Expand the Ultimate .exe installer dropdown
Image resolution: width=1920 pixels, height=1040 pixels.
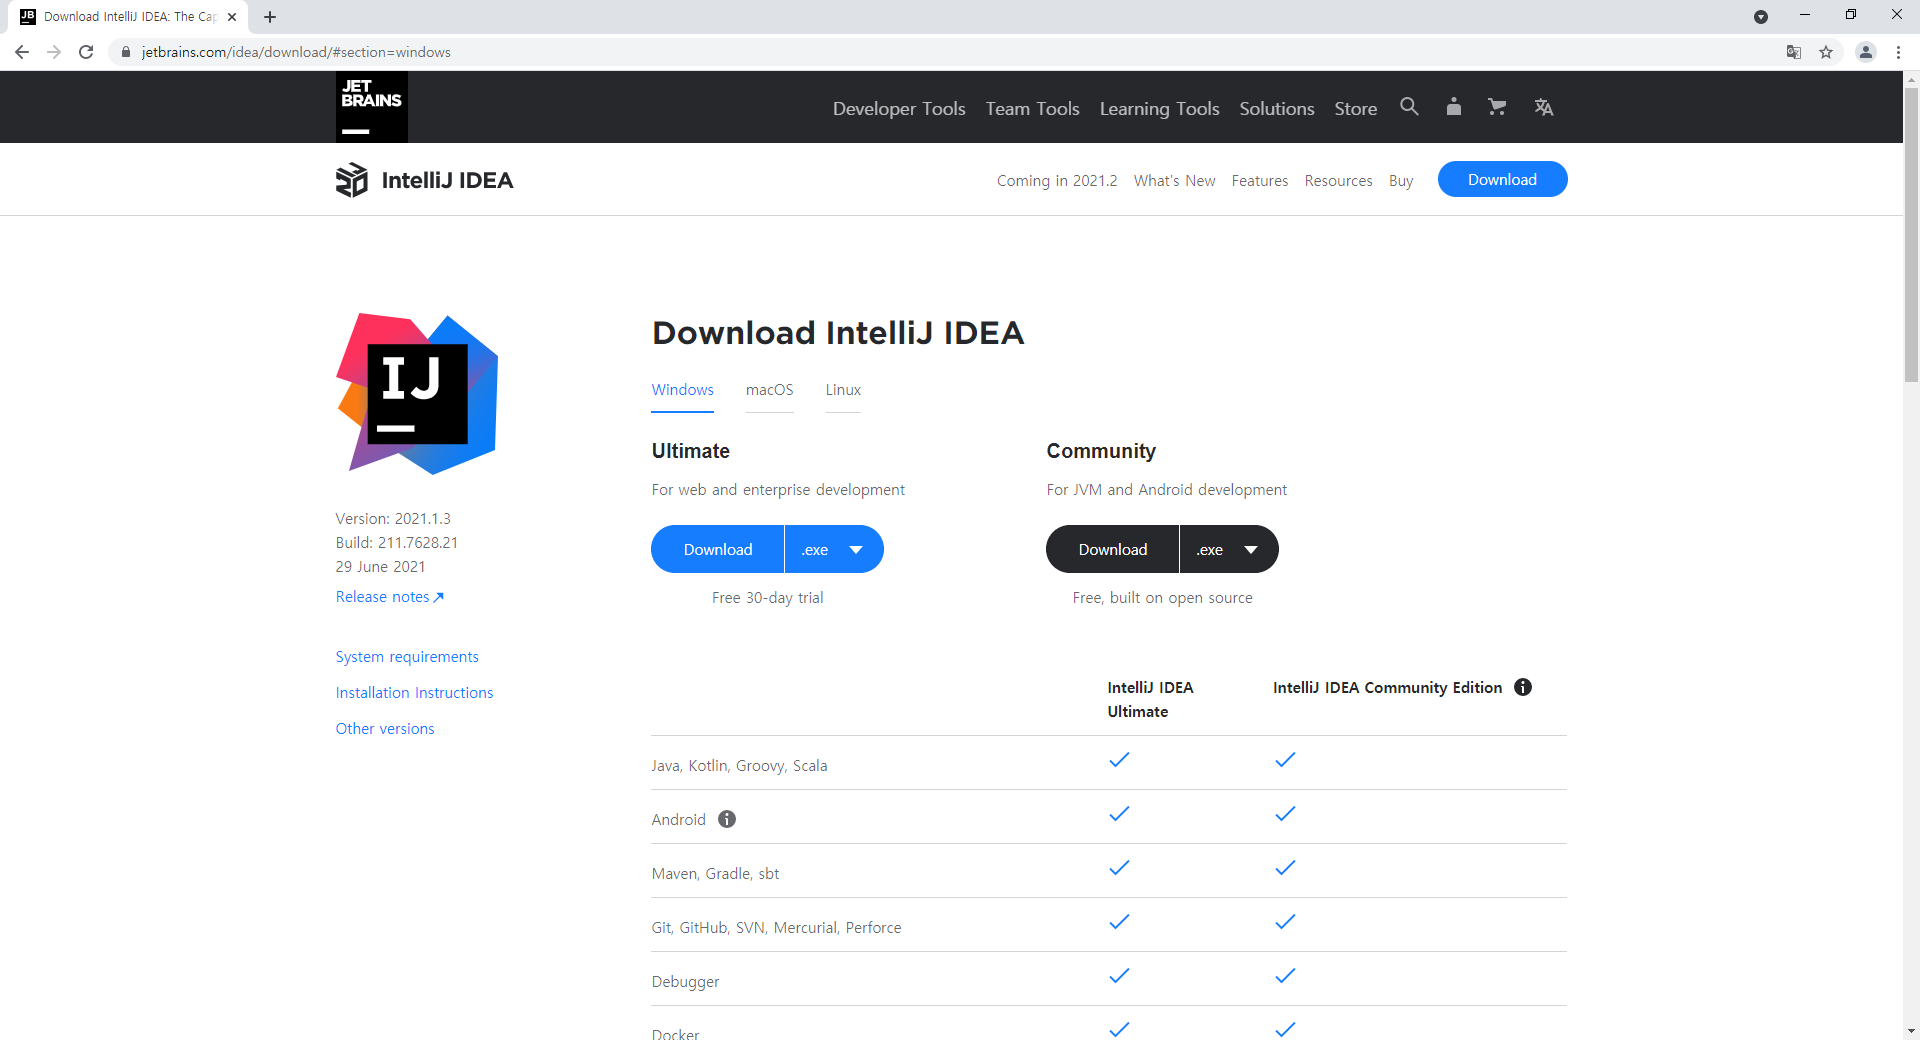[834, 549]
